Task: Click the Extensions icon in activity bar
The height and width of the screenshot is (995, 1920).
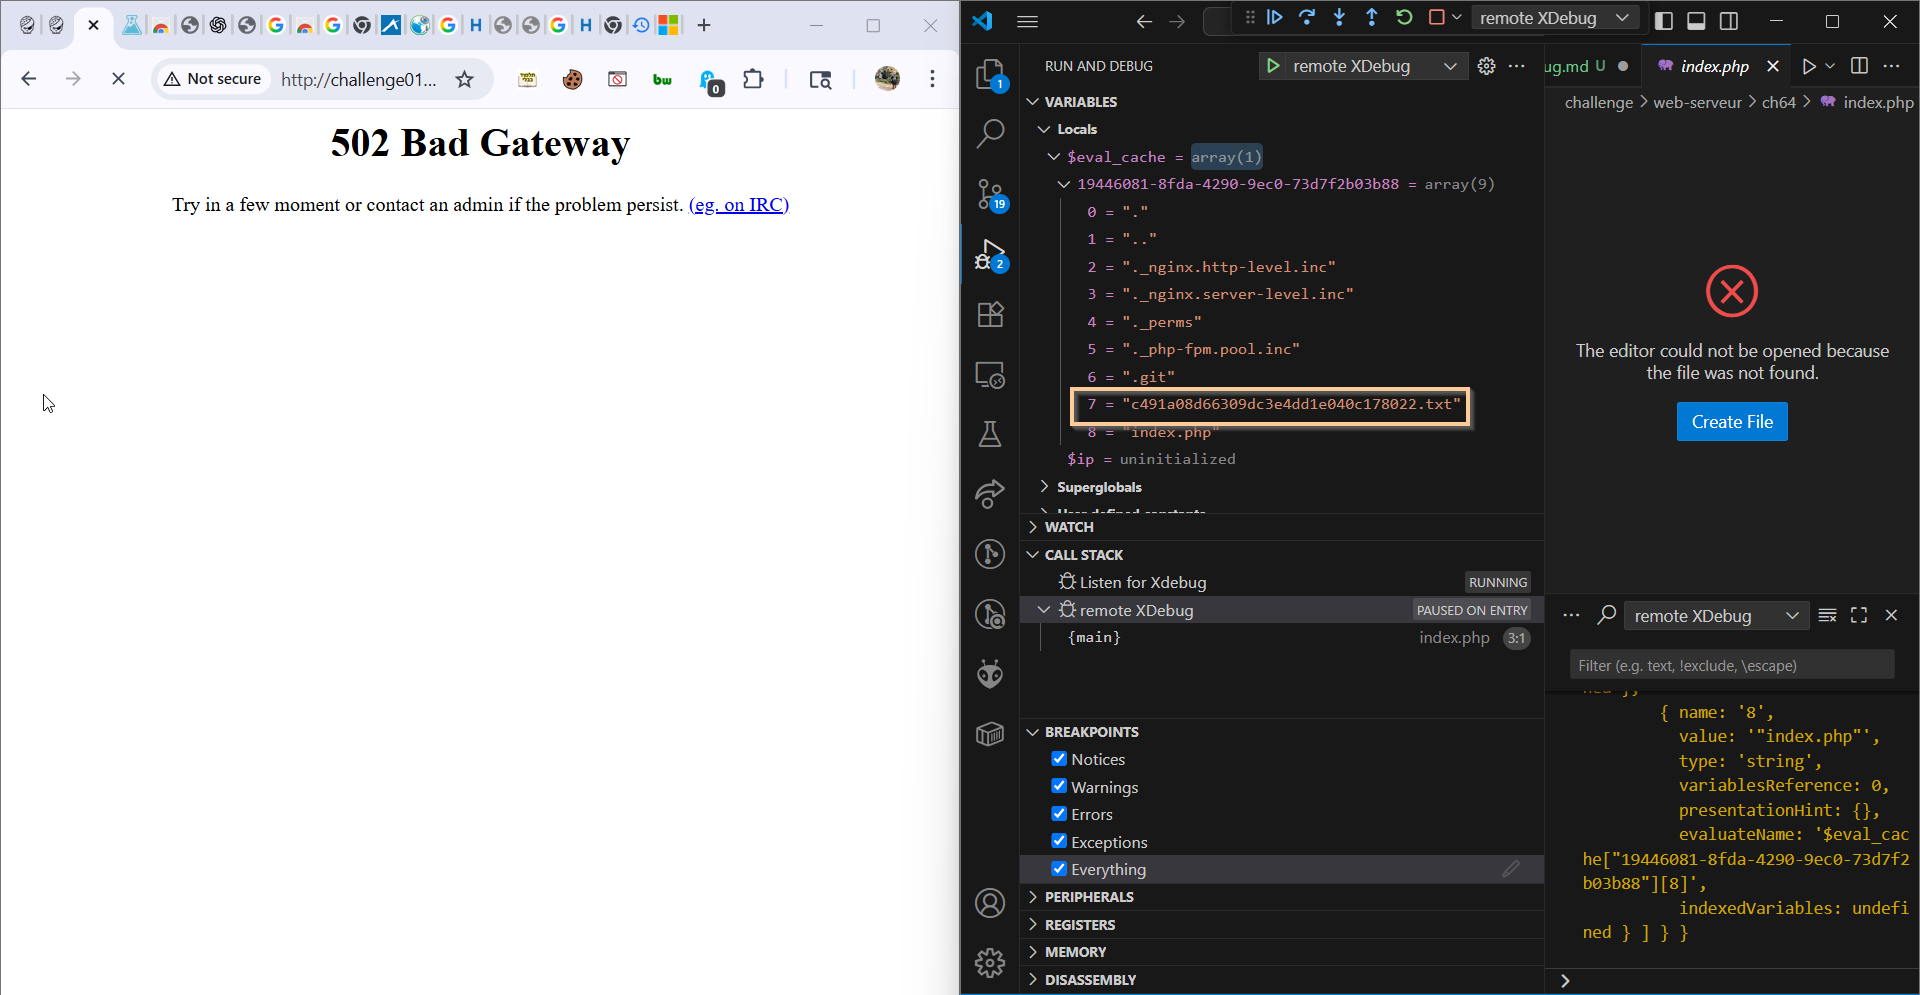Action: point(990,315)
